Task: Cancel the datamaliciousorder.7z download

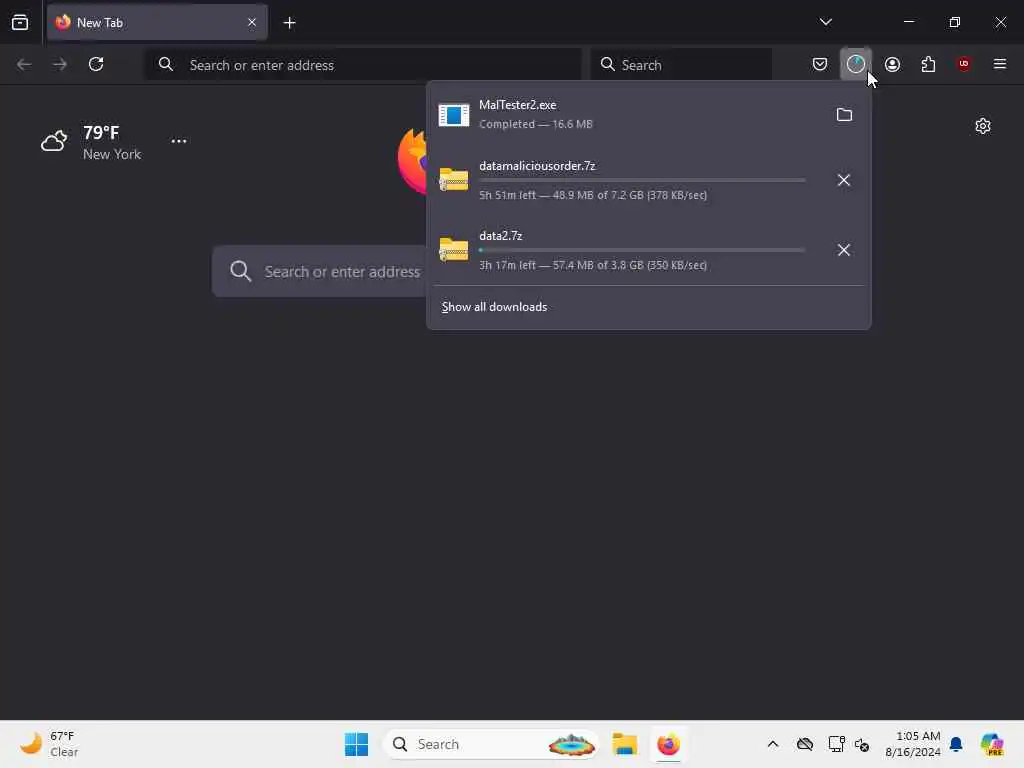Action: pyautogui.click(x=844, y=180)
